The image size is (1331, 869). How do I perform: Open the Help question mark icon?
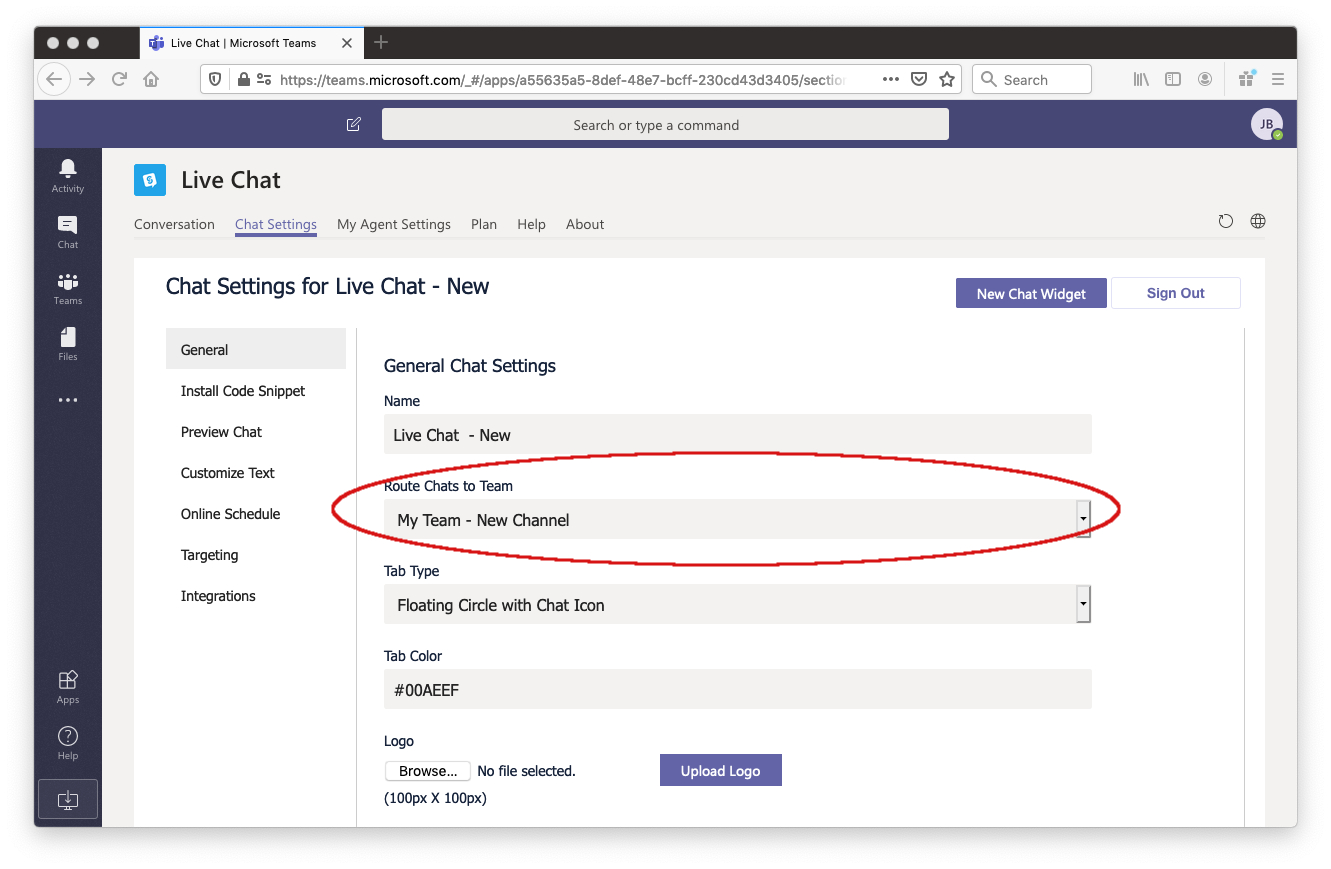point(68,743)
